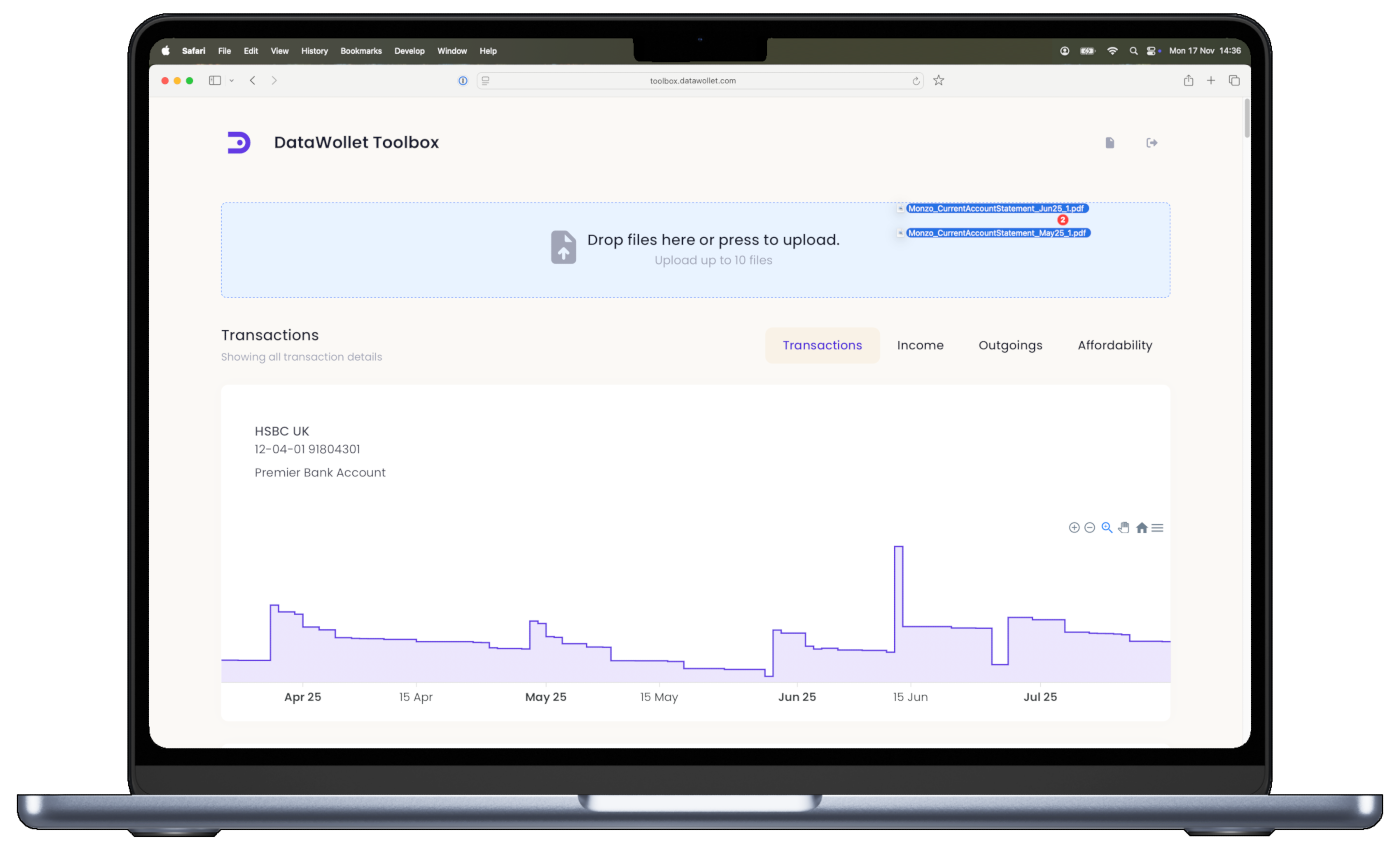Open the Safari application menu

[192, 51]
